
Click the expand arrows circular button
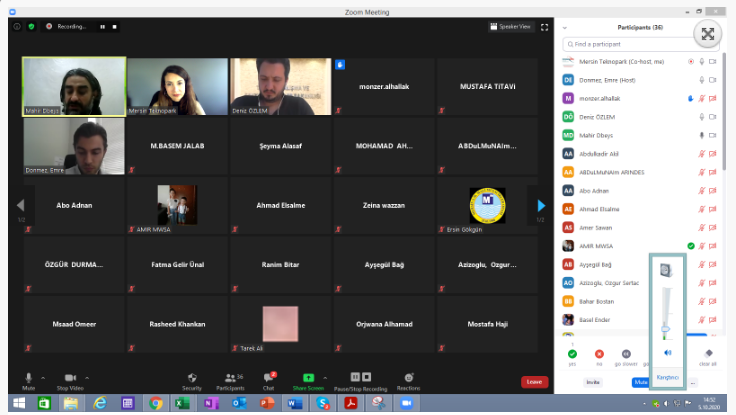(708, 34)
